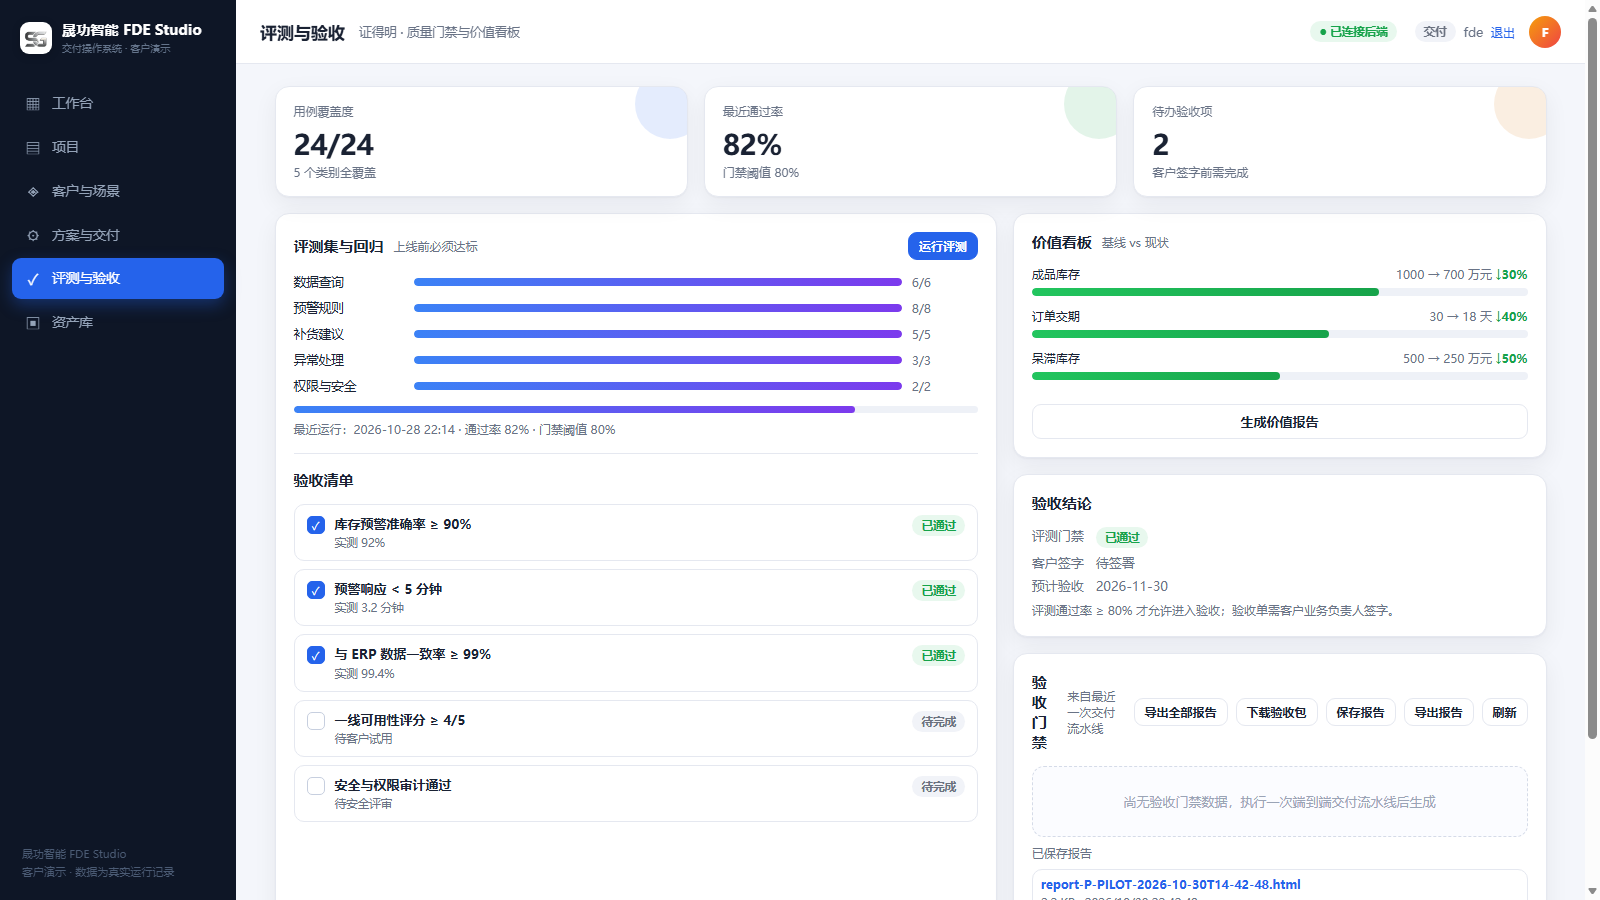Click 待完成 badge on 安全与权限审计通过 row
The height and width of the screenshot is (900, 1600).
(938, 787)
